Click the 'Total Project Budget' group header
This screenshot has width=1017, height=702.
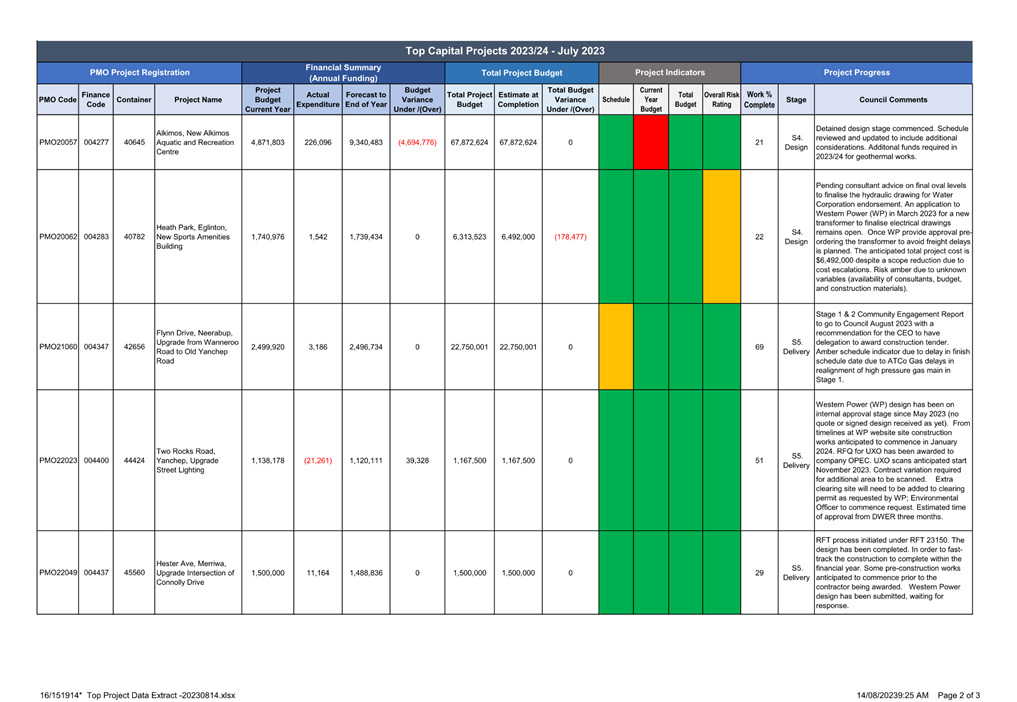tap(521, 73)
